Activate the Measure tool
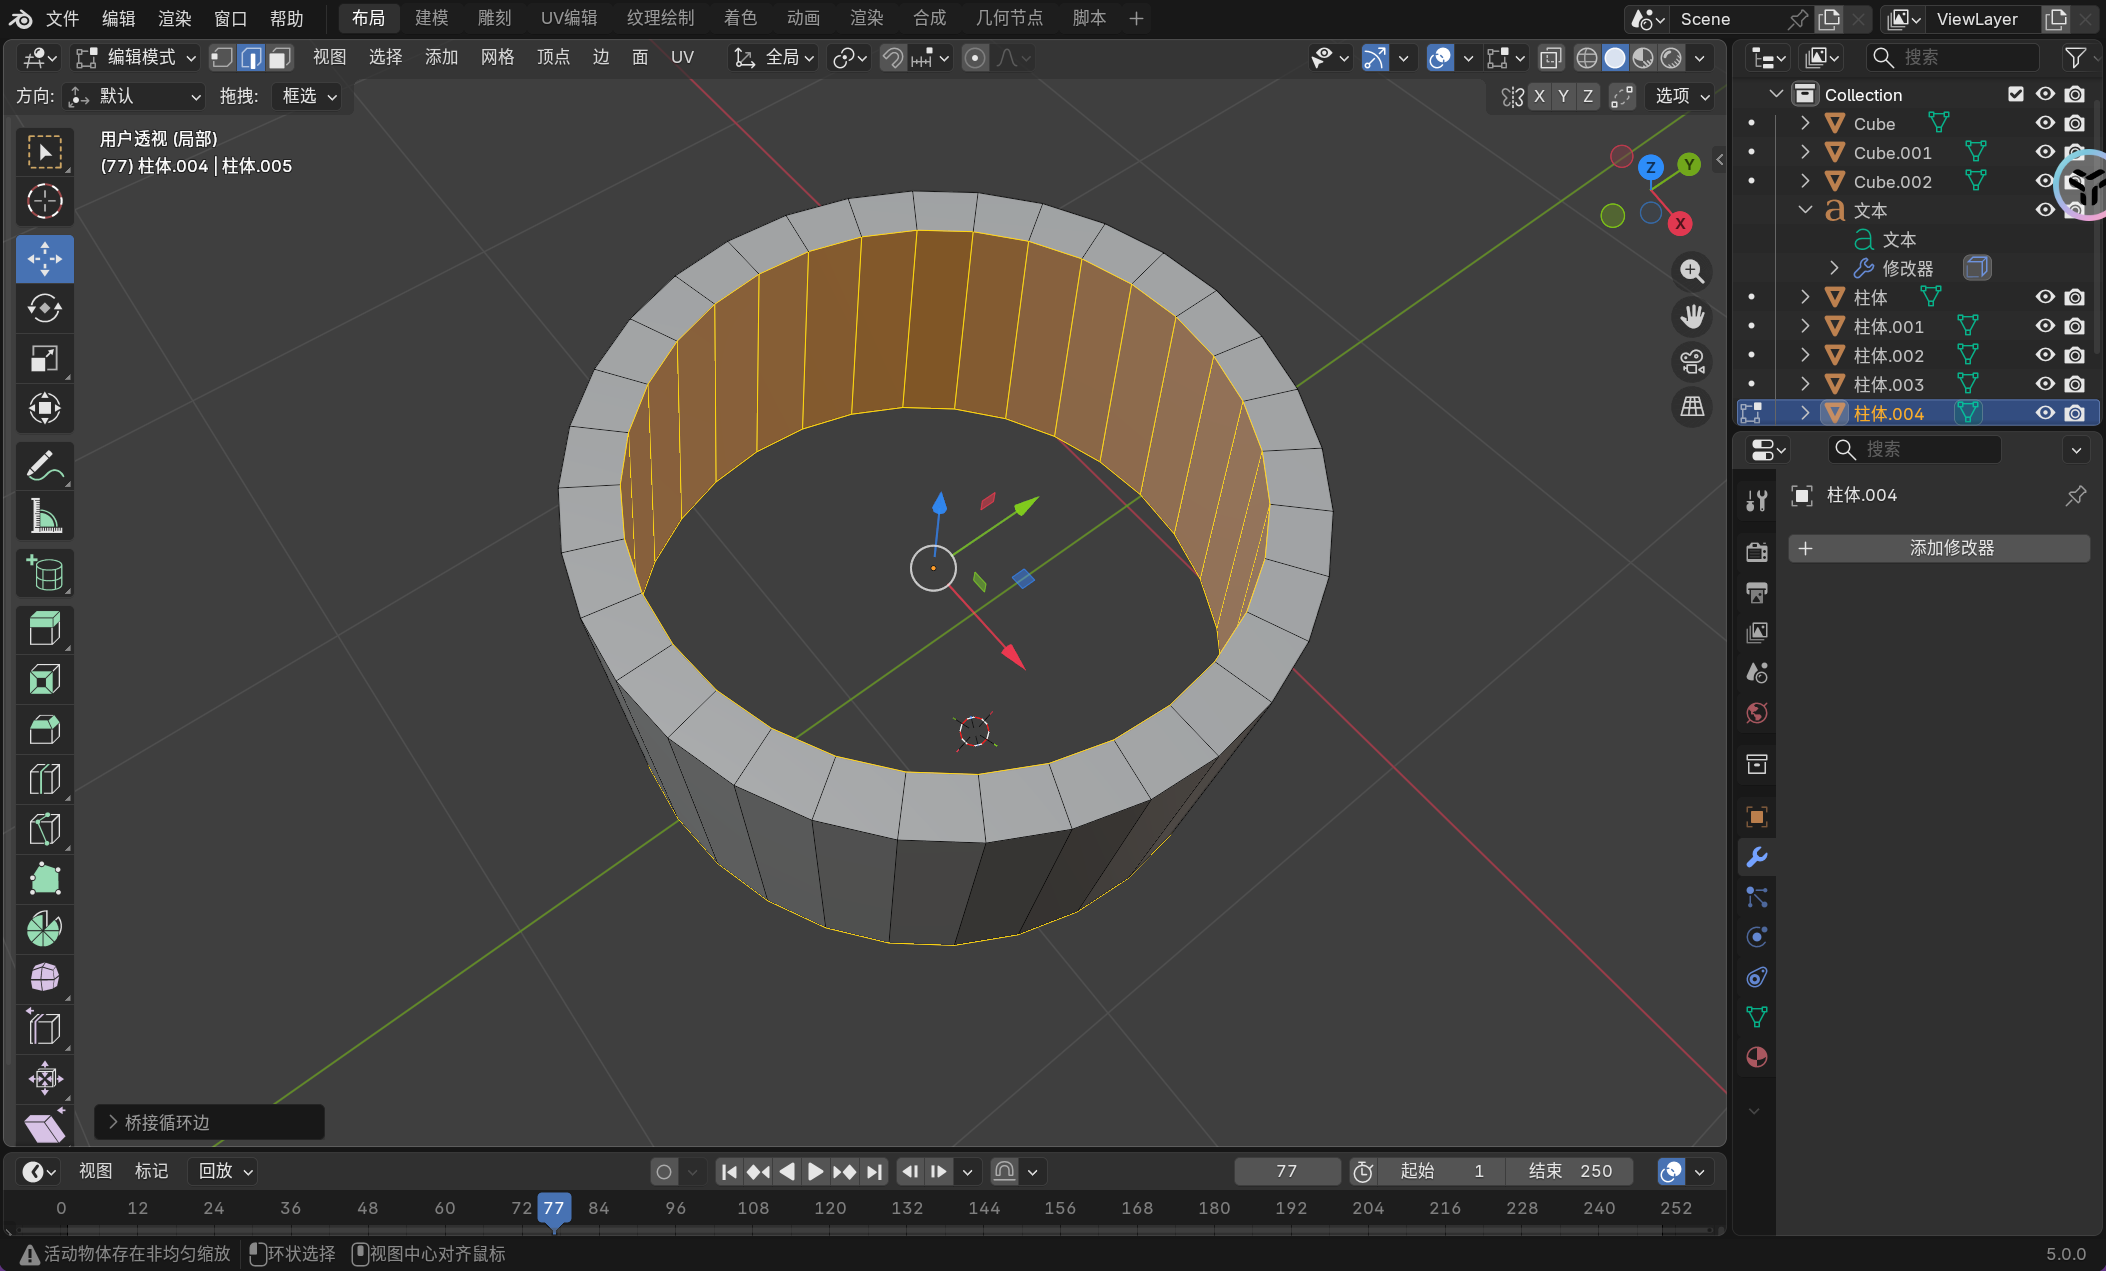Viewport: 2106px width, 1271px height. point(44,517)
